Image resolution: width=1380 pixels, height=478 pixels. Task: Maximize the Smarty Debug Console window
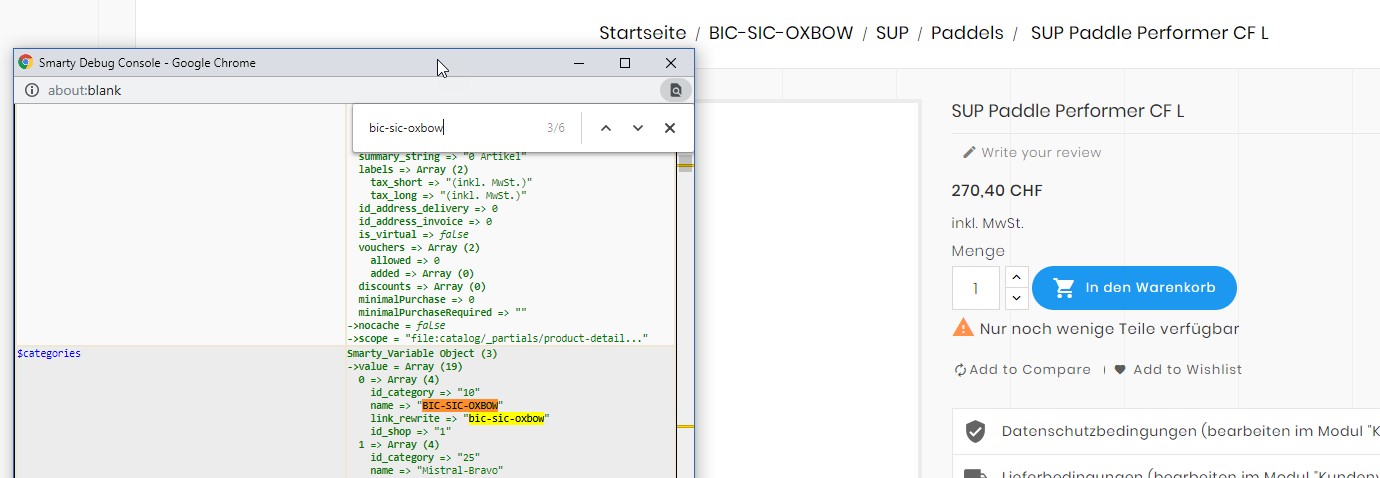(625, 63)
